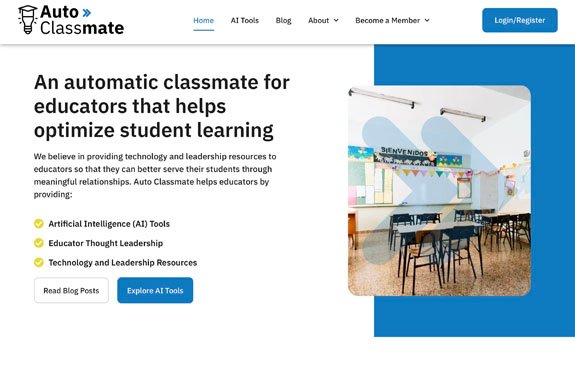575x365 pixels.
Task: Click the headline An automatic classmate for educators
Action: coord(162,106)
